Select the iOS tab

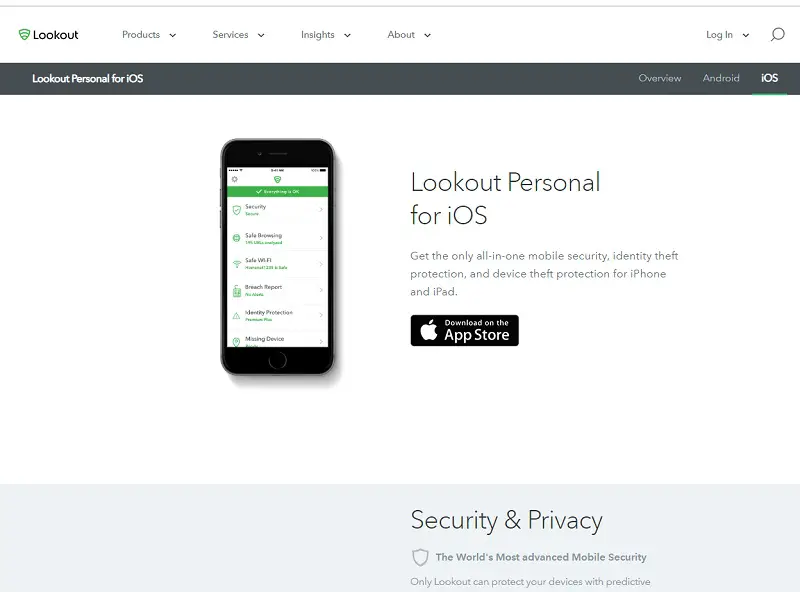769,78
